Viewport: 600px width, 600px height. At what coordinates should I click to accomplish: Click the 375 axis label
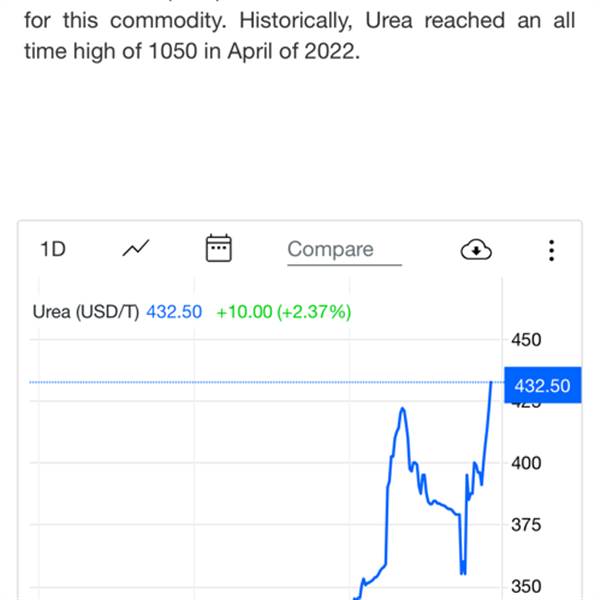[x=526, y=525]
